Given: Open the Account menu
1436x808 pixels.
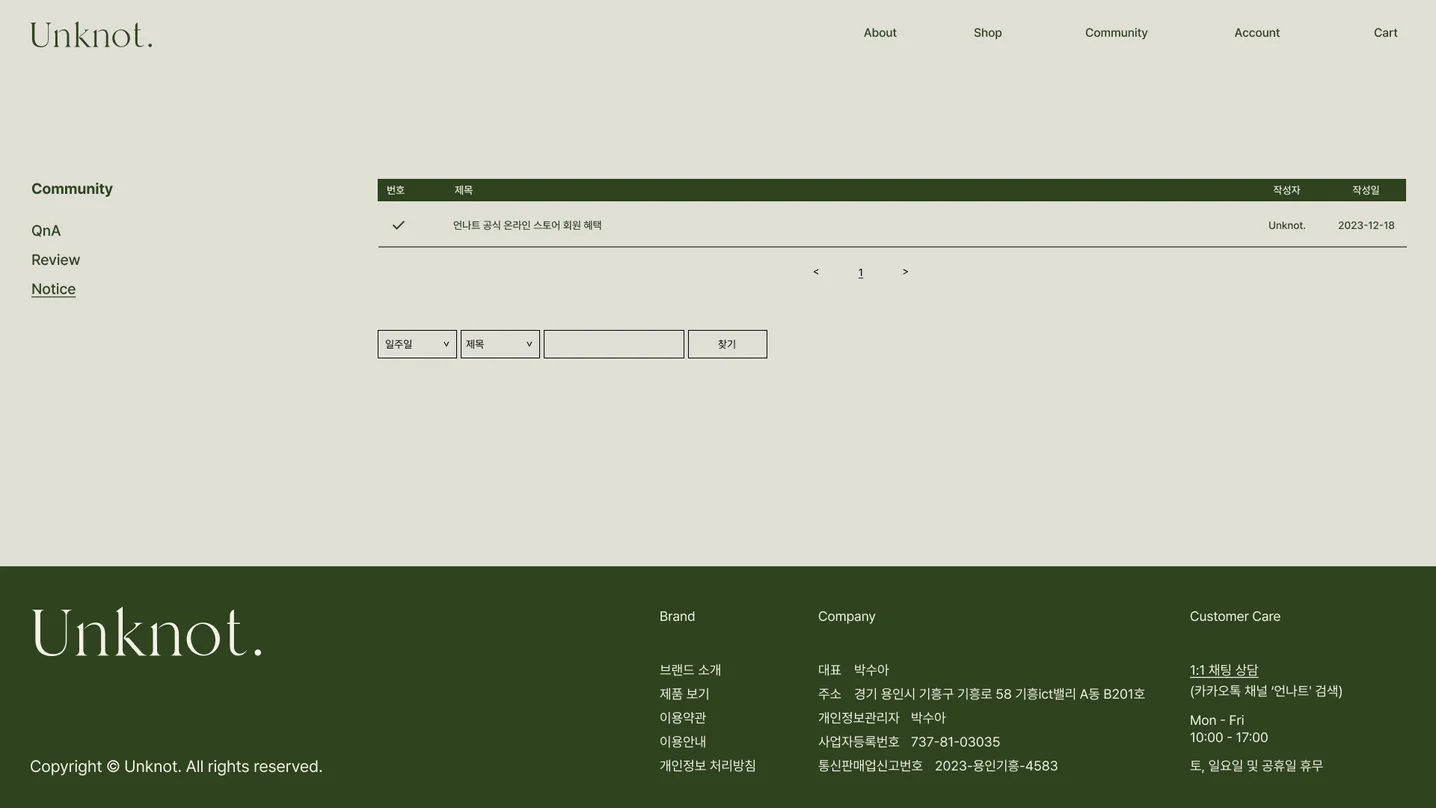Looking at the screenshot, I should click(1257, 33).
